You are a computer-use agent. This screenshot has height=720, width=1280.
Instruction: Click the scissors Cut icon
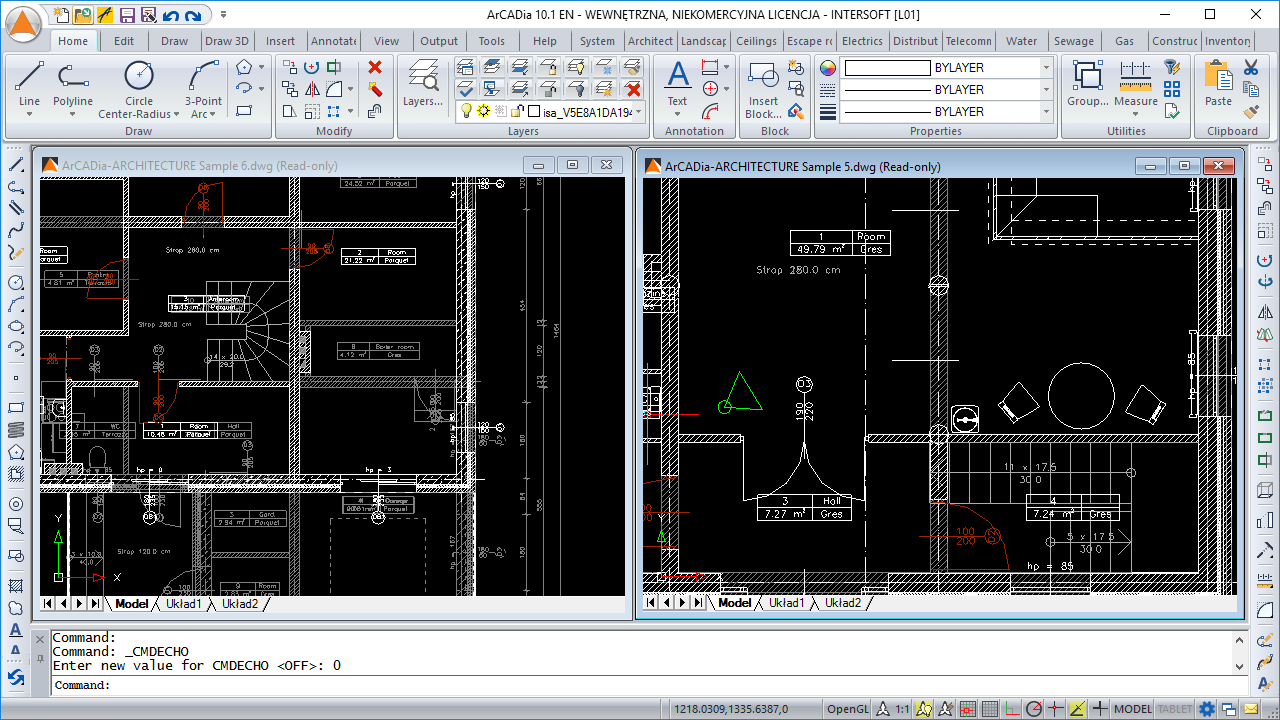1250,67
